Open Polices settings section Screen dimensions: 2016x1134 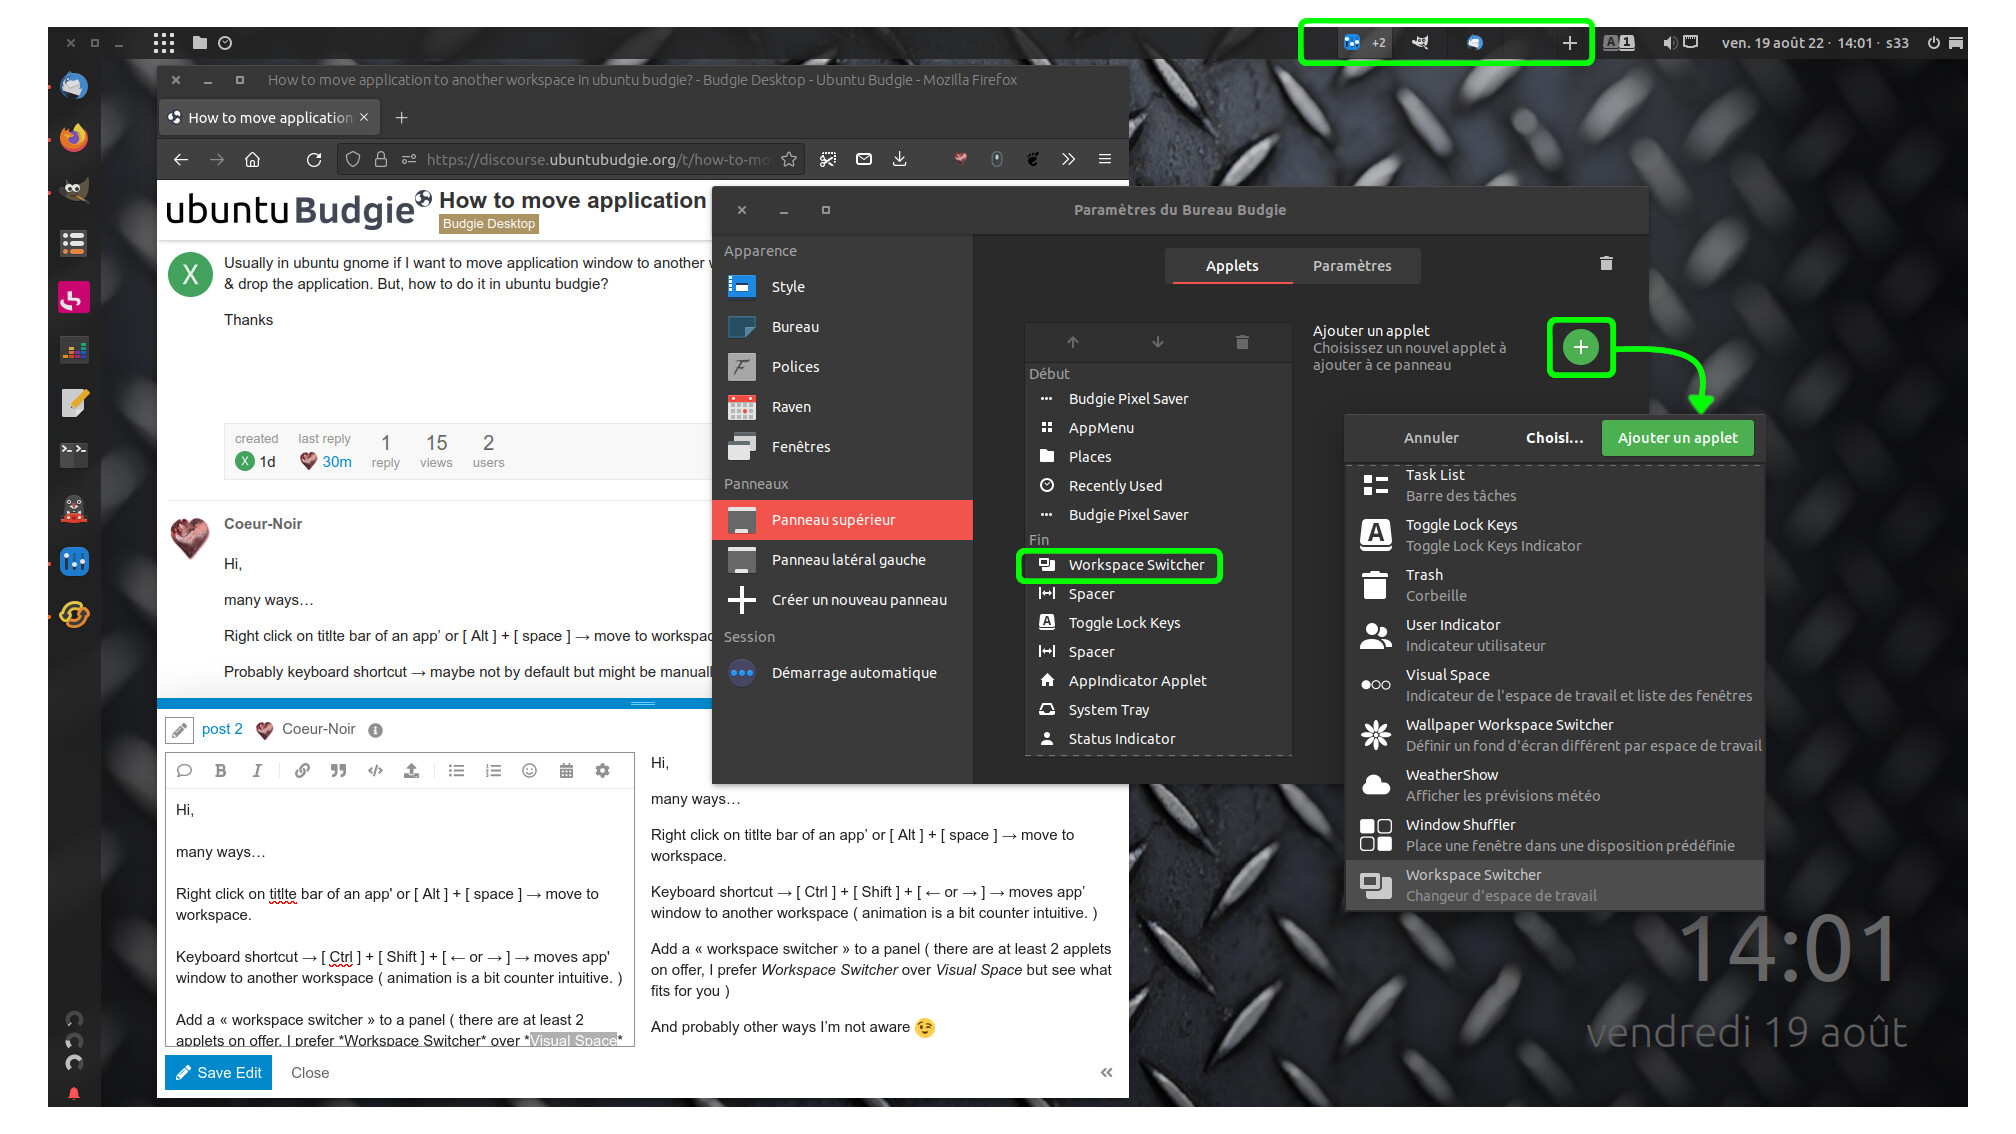coord(842,367)
